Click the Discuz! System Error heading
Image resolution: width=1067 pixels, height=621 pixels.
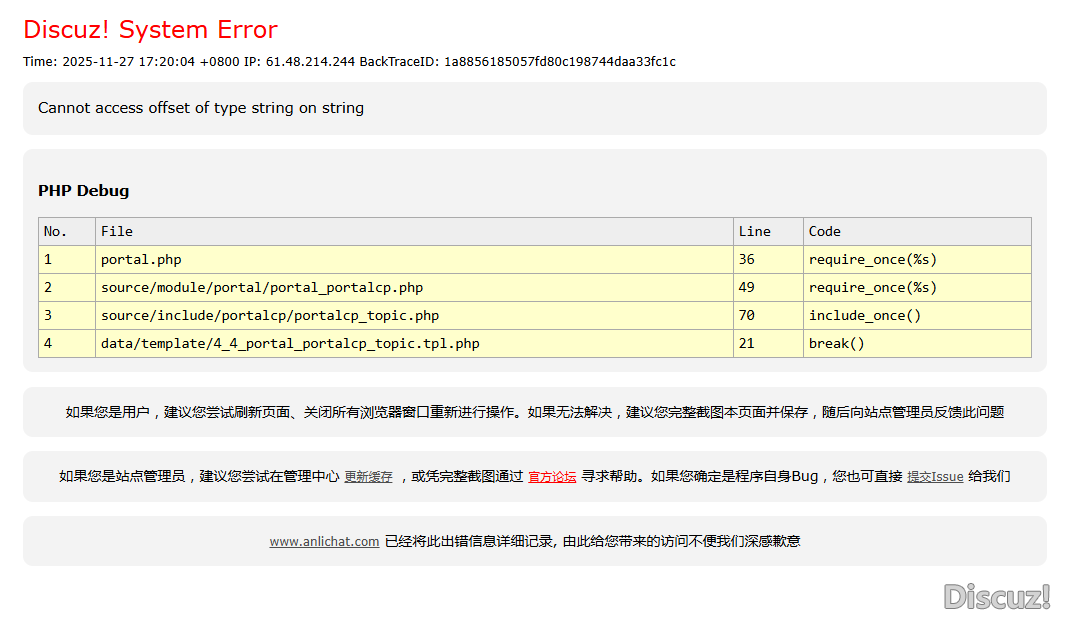pyautogui.click(x=150, y=30)
